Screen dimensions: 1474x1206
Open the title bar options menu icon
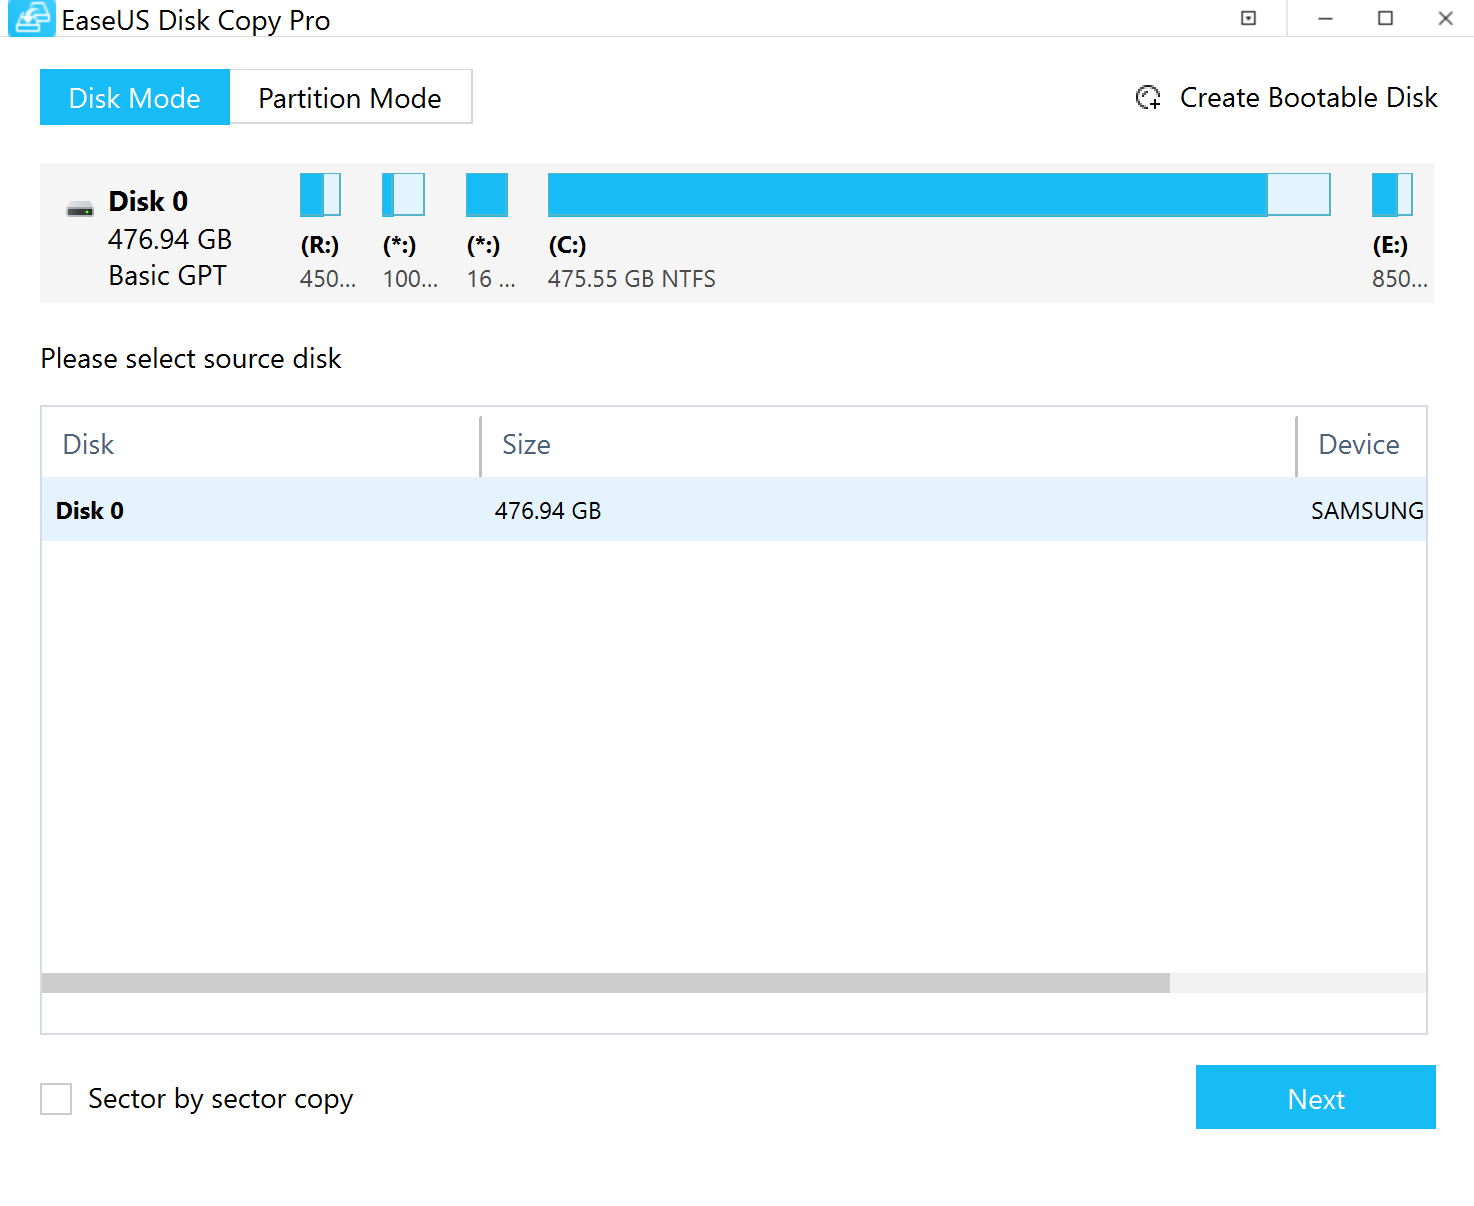[1248, 18]
